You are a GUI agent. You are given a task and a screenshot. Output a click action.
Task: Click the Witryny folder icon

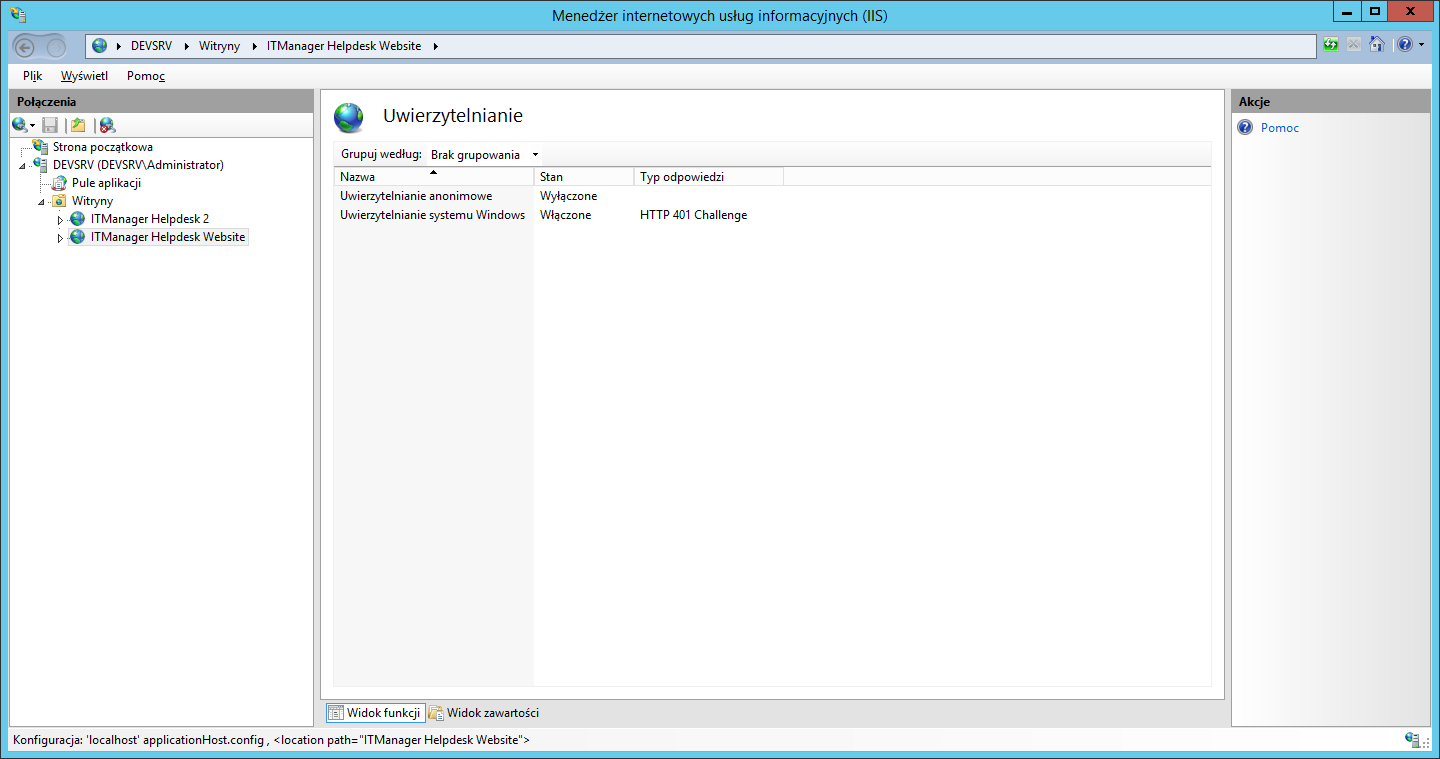59,201
